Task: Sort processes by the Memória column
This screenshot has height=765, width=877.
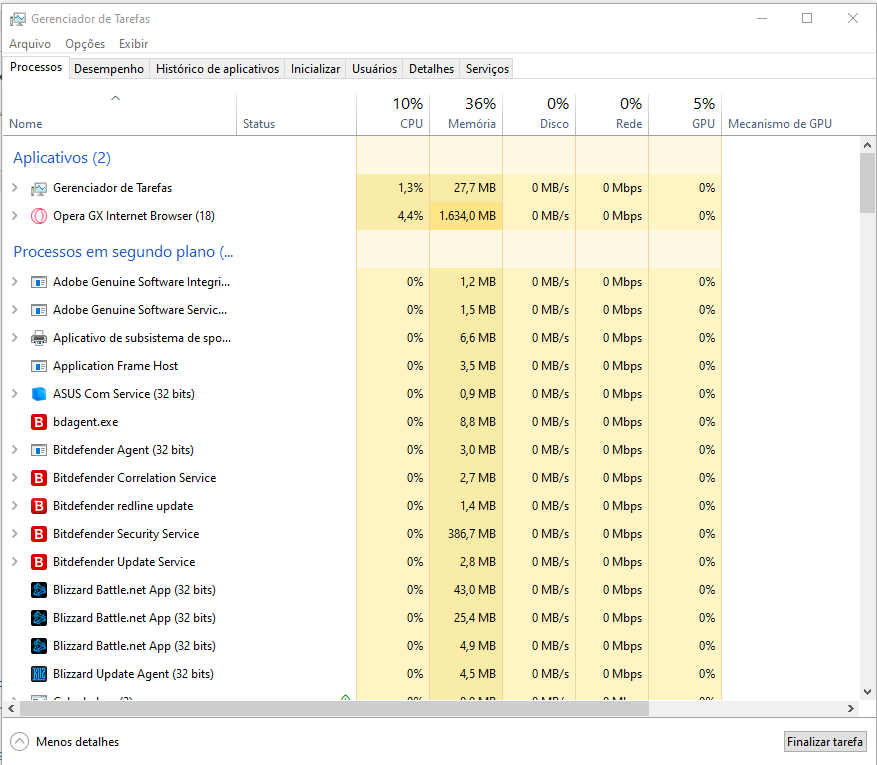Action: [466, 114]
